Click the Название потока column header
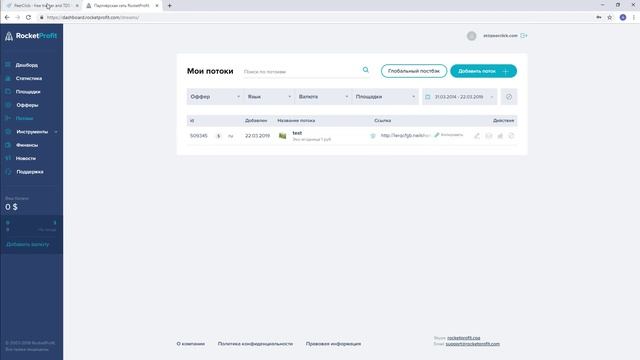This screenshot has width=640, height=360. (296, 121)
